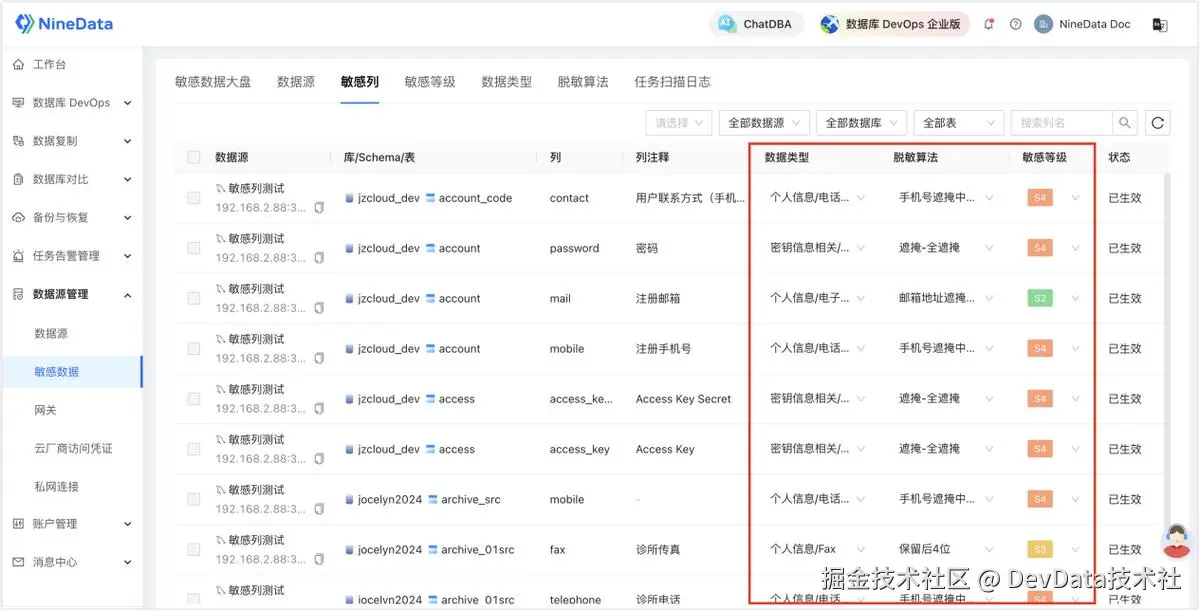Switch to the 任务扫描日志 tab
Screen dimensions: 1200x611
tap(672, 82)
